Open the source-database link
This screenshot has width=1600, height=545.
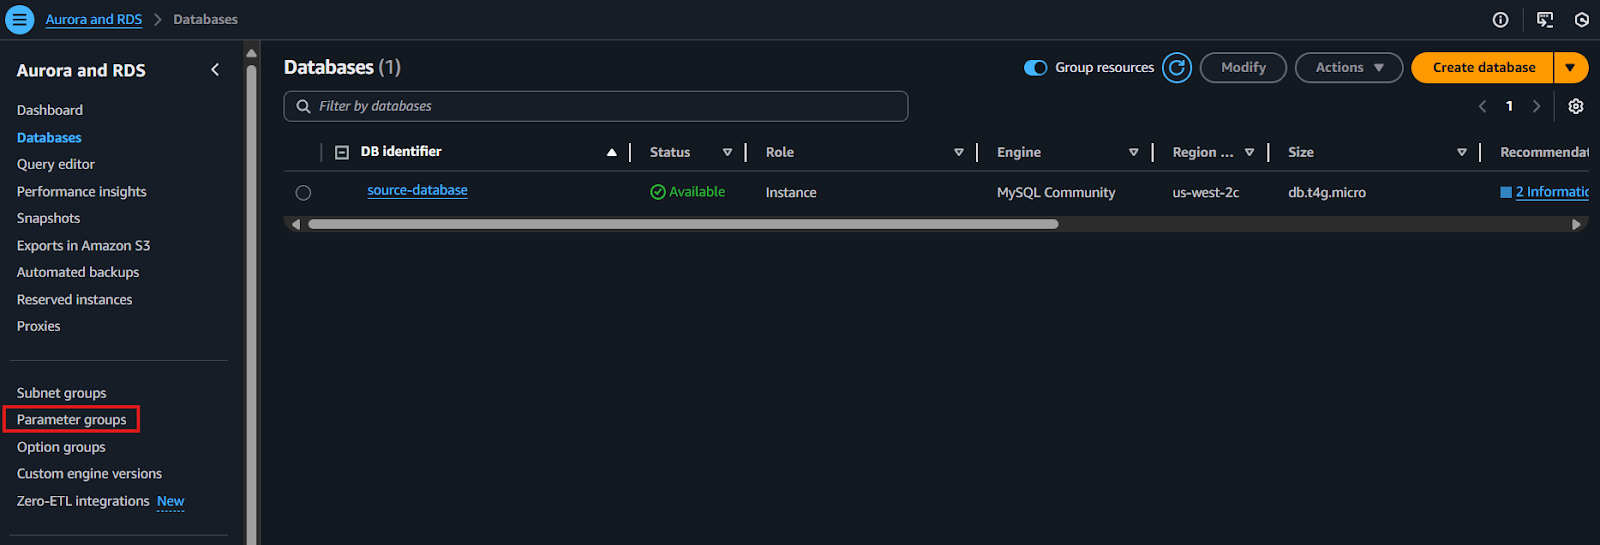(x=417, y=190)
